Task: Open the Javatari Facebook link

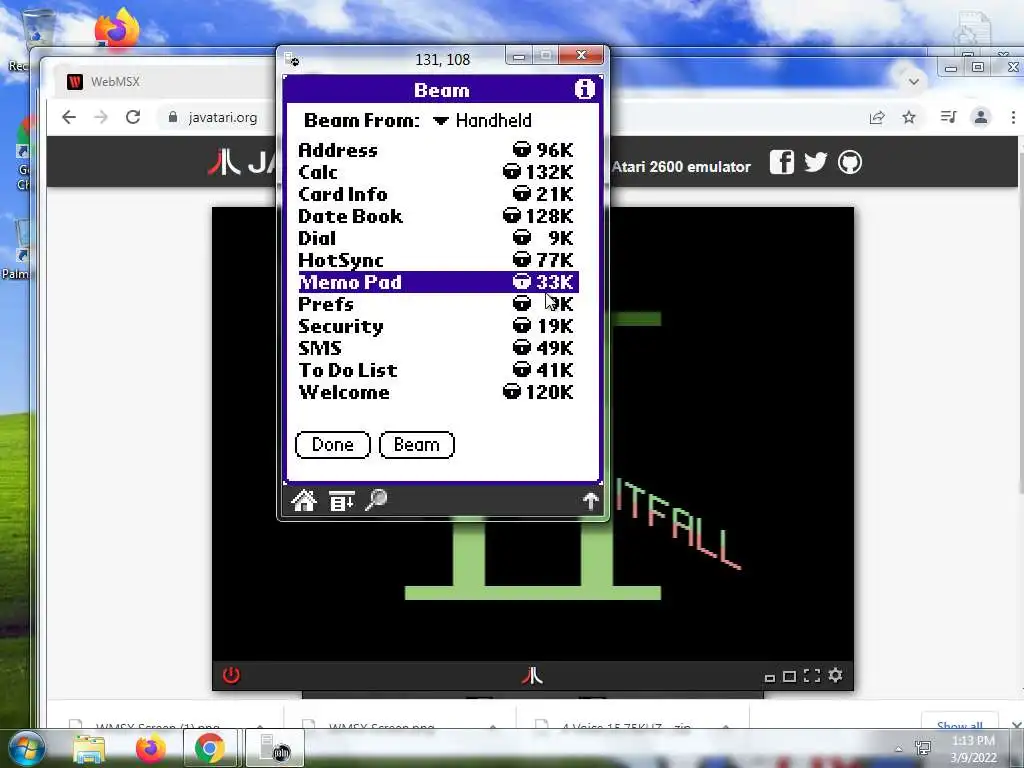Action: [x=781, y=162]
